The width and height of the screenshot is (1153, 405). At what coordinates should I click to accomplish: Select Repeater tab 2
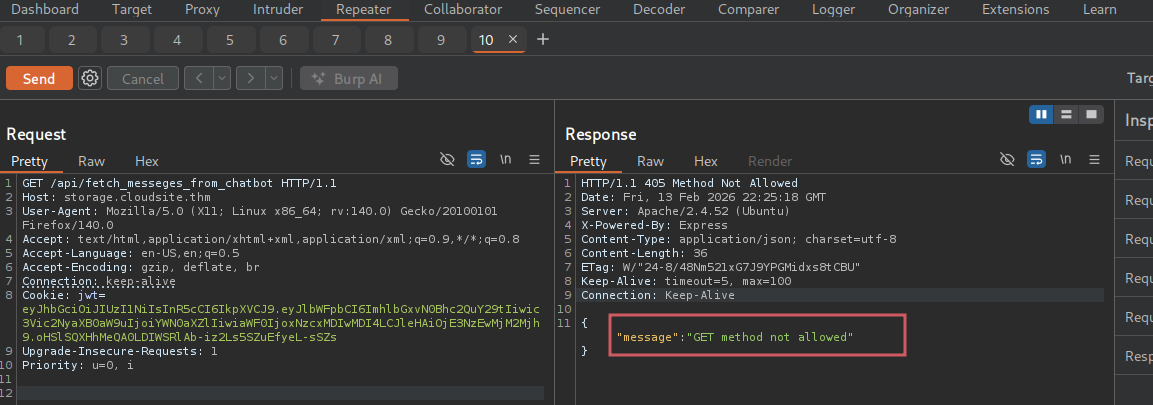click(x=71, y=40)
